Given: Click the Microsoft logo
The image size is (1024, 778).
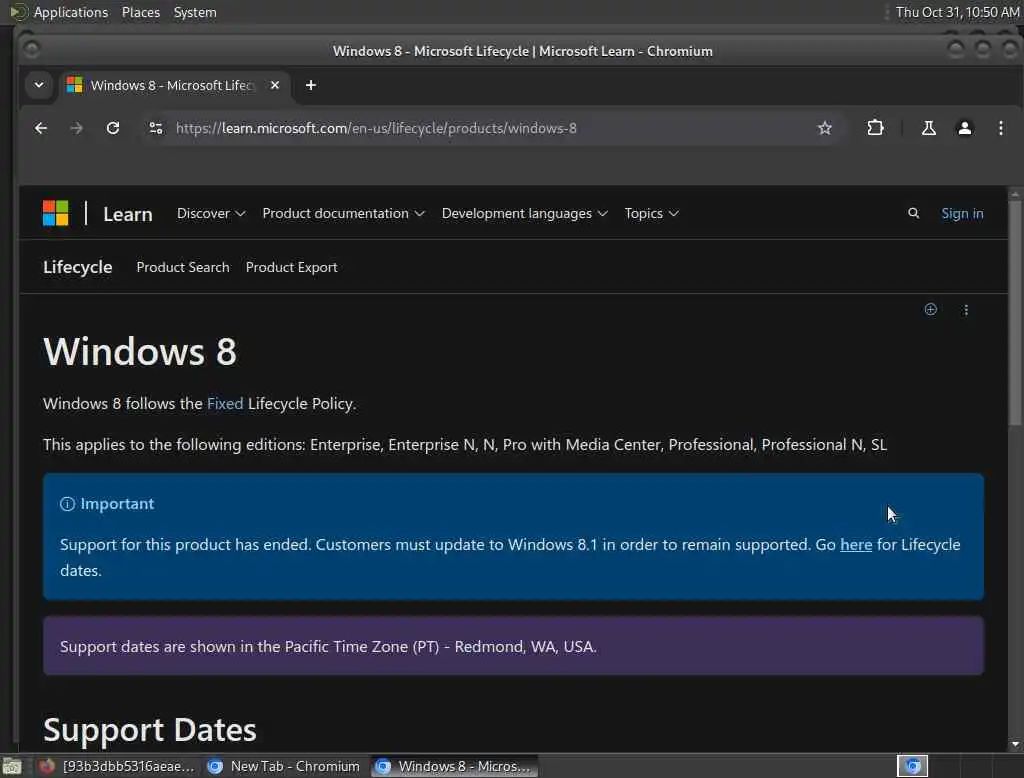Looking at the screenshot, I should pyautogui.click(x=56, y=213).
